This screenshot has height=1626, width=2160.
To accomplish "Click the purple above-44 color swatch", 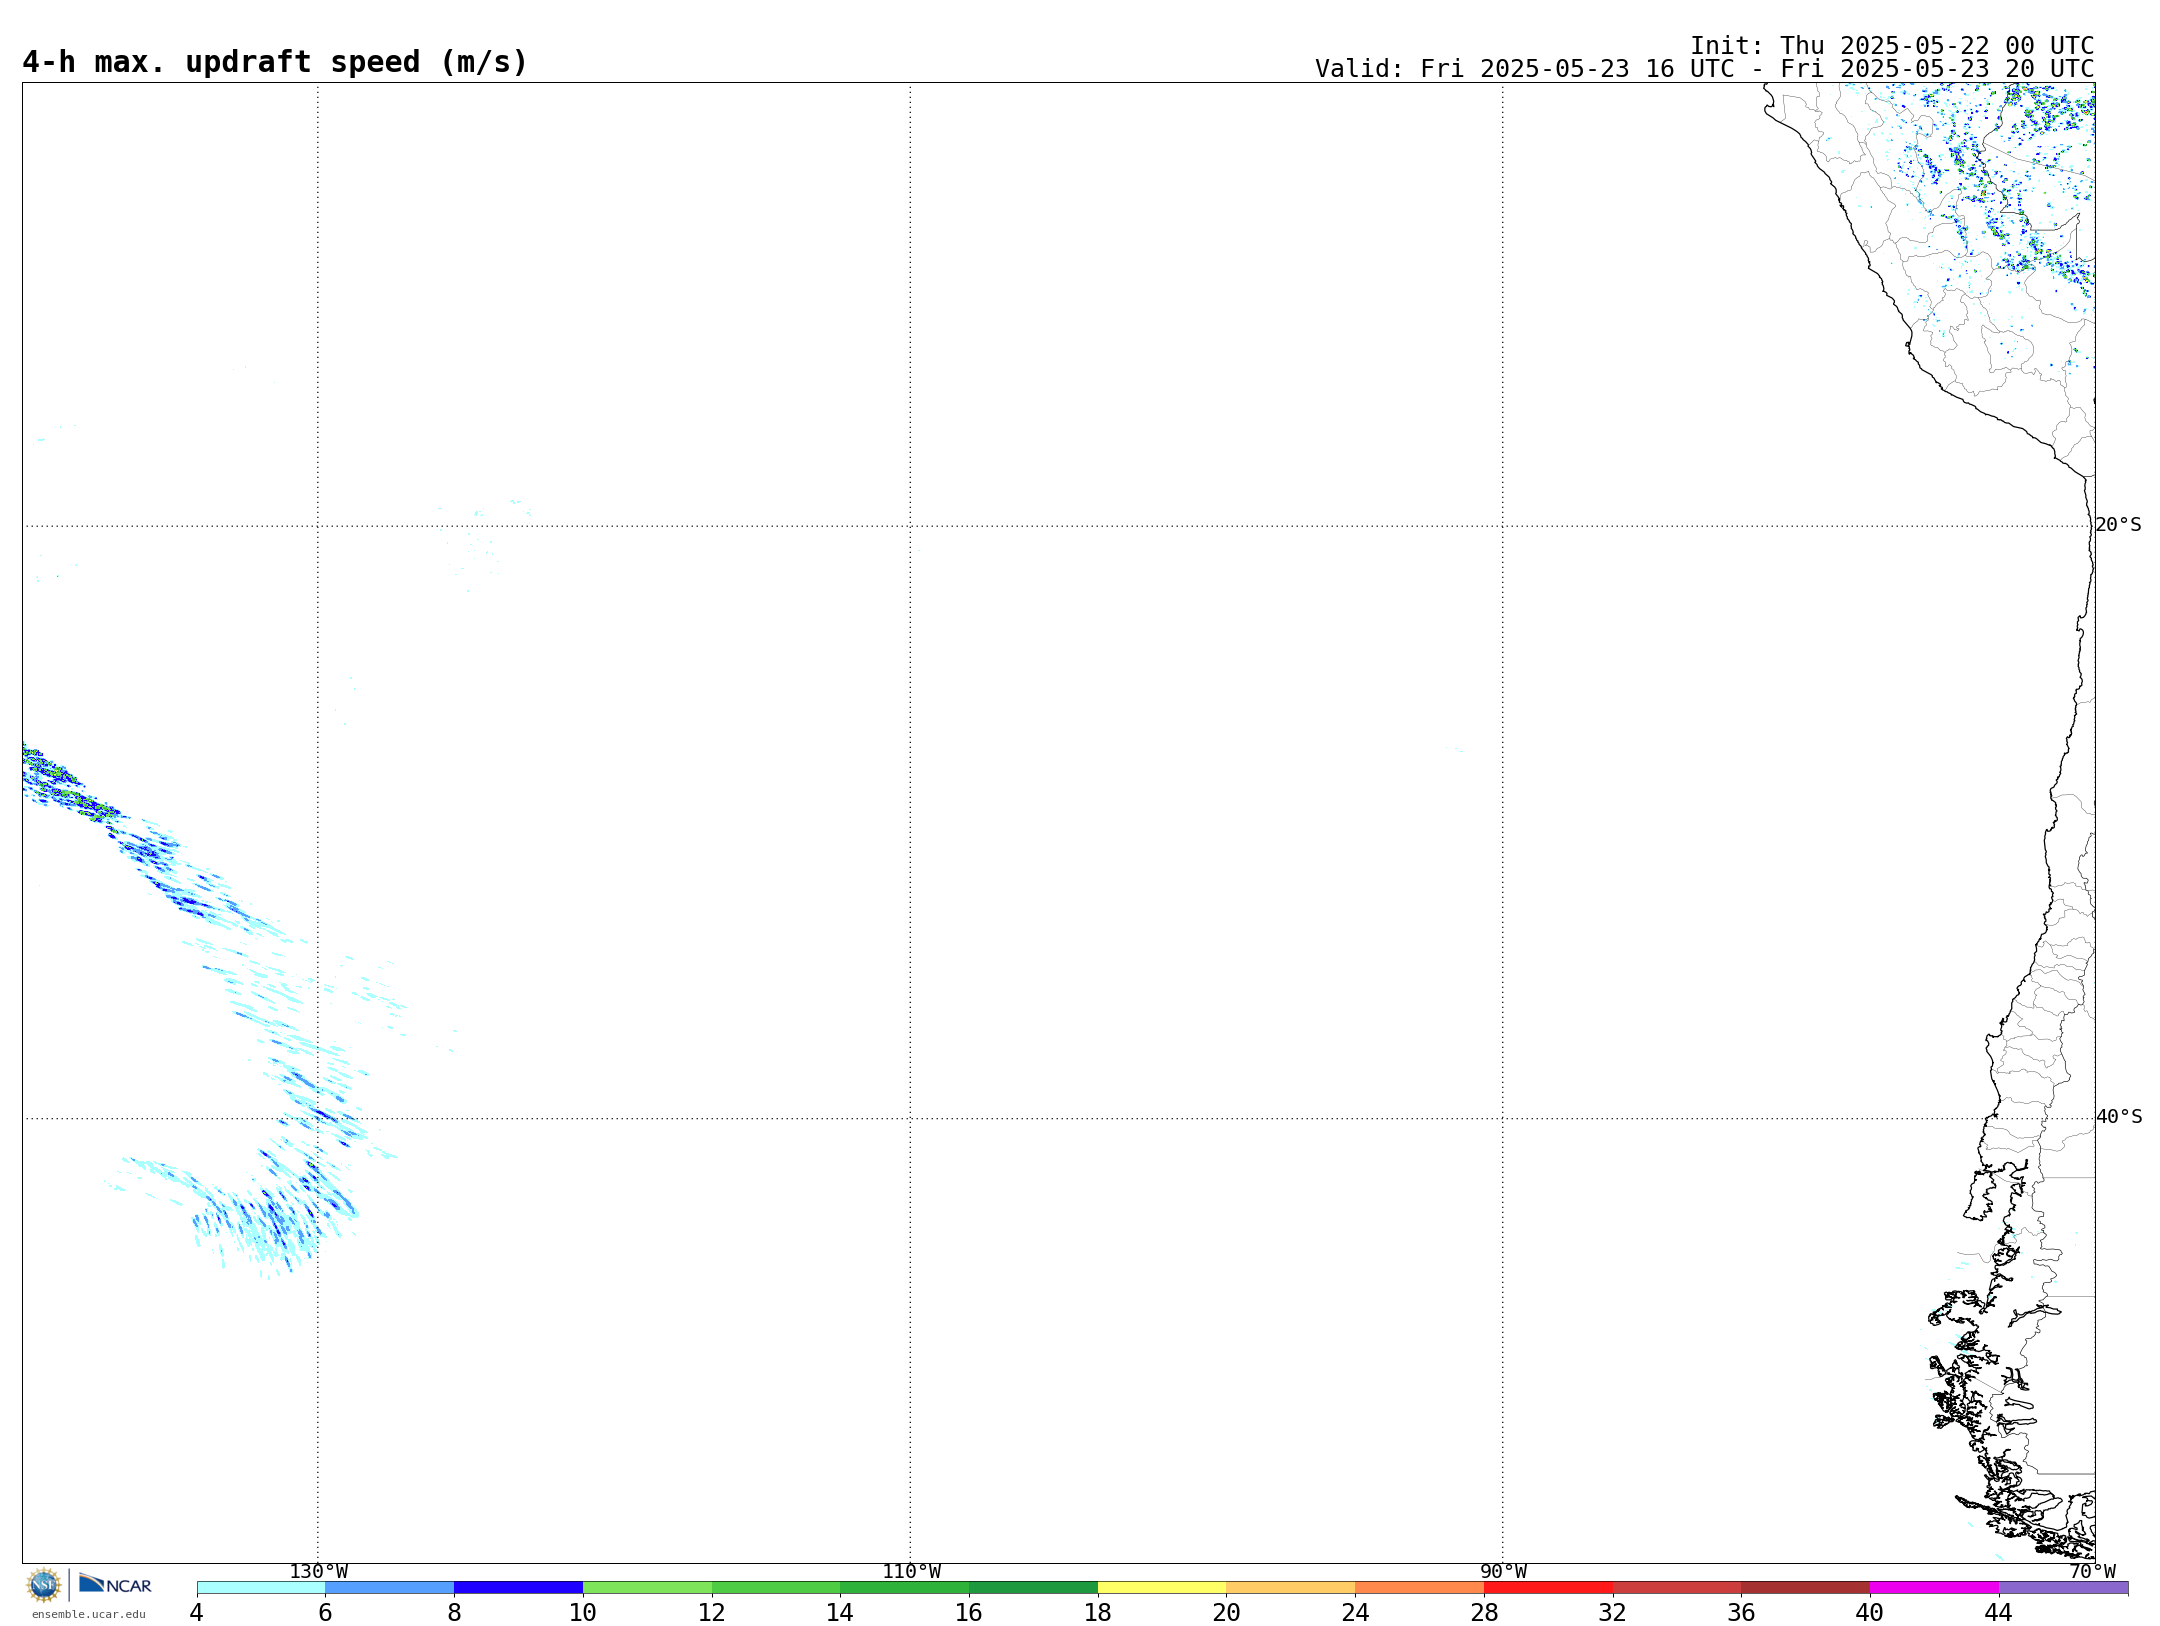I will coord(2064,1588).
